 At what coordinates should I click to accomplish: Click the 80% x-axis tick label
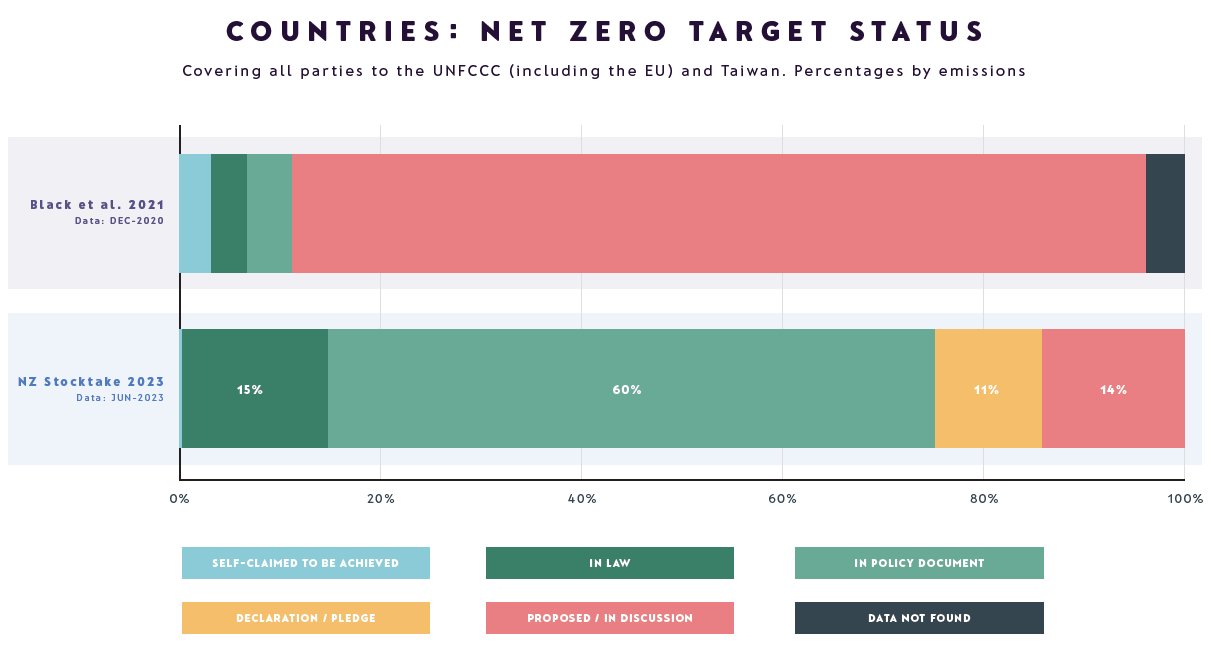click(984, 498)
